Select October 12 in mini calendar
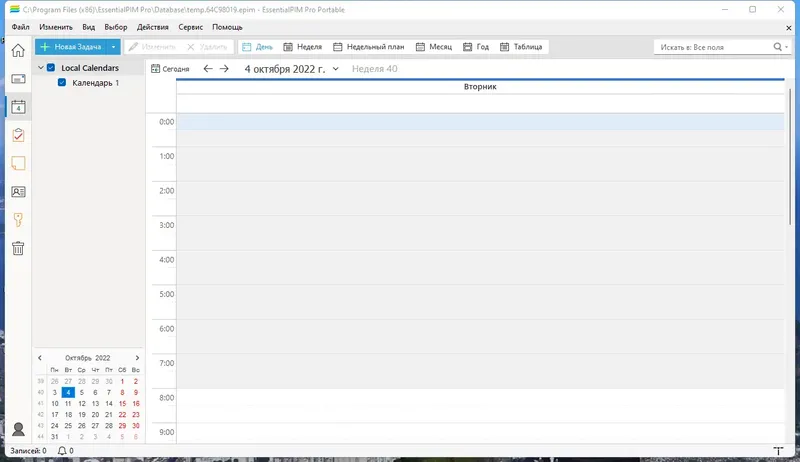This screenshot has width=800, height=462. (x=82, y=403)
